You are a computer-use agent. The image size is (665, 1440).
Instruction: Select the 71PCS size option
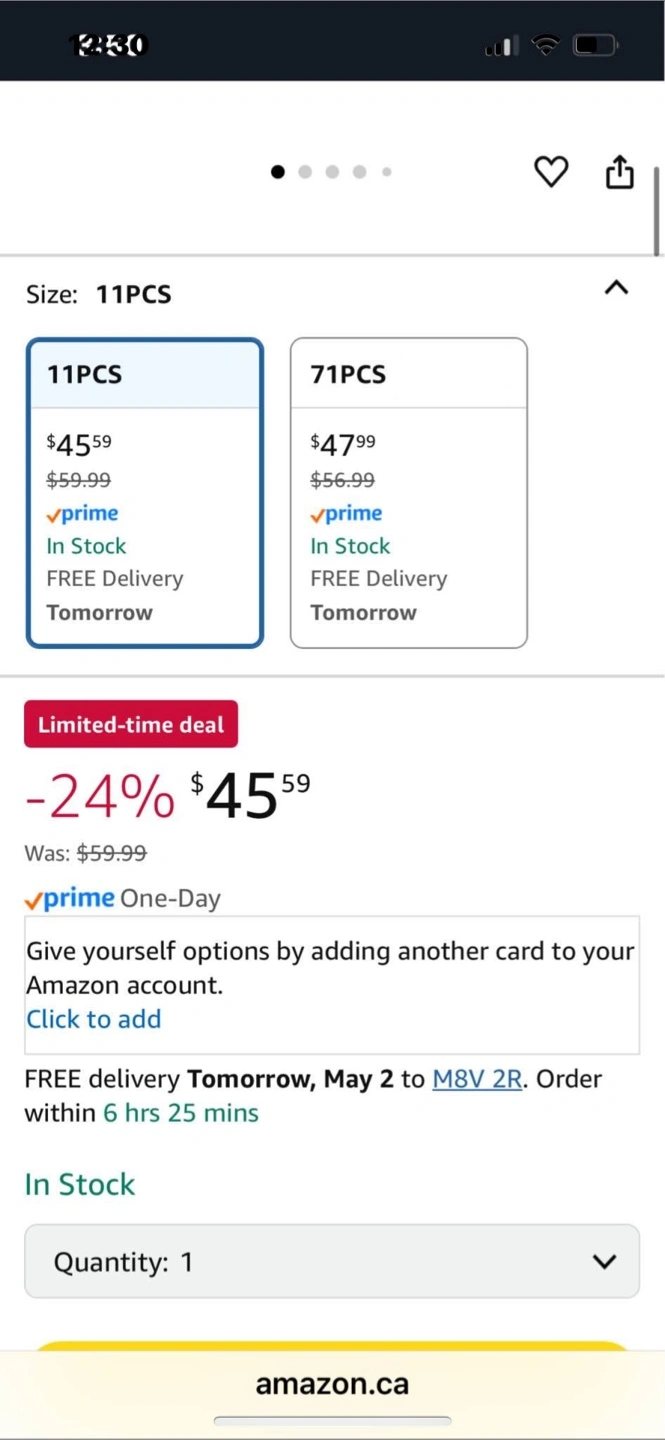[x=409, y=493]
